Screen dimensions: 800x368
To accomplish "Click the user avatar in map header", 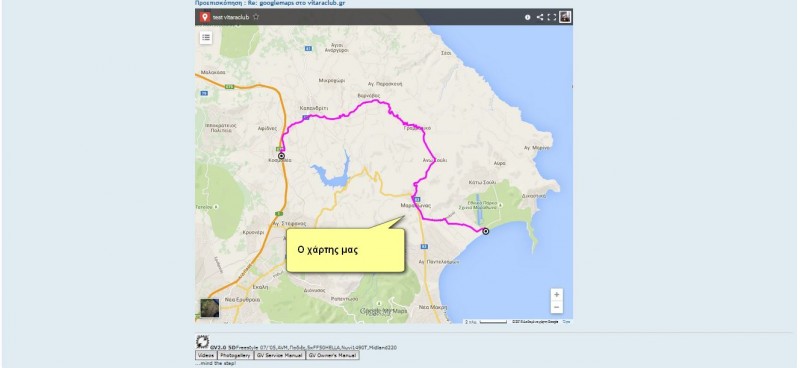I will [x=565, y=17].
